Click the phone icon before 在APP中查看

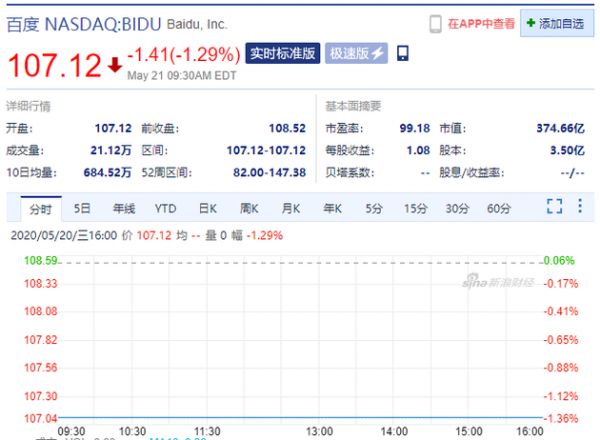(436, 23)
